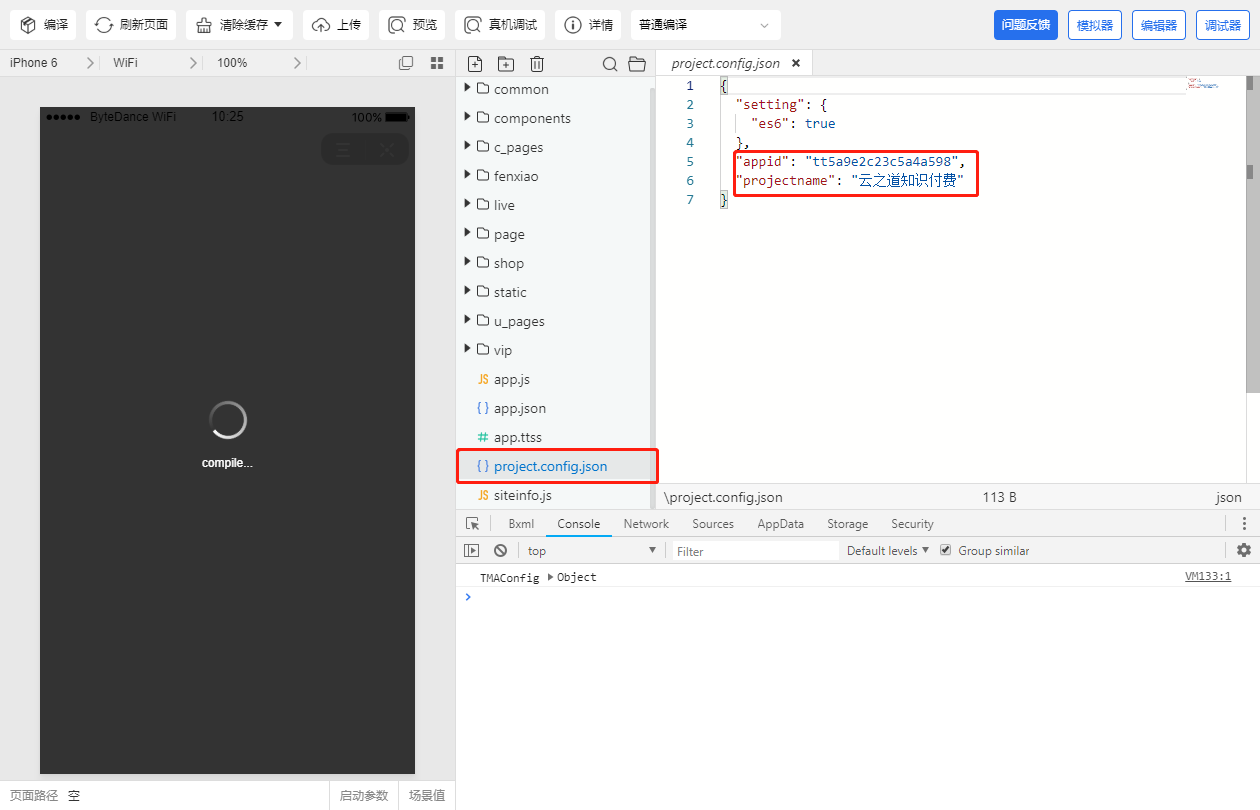
Task: Open devtools more options menu
Action: [x=1244, y=524]
